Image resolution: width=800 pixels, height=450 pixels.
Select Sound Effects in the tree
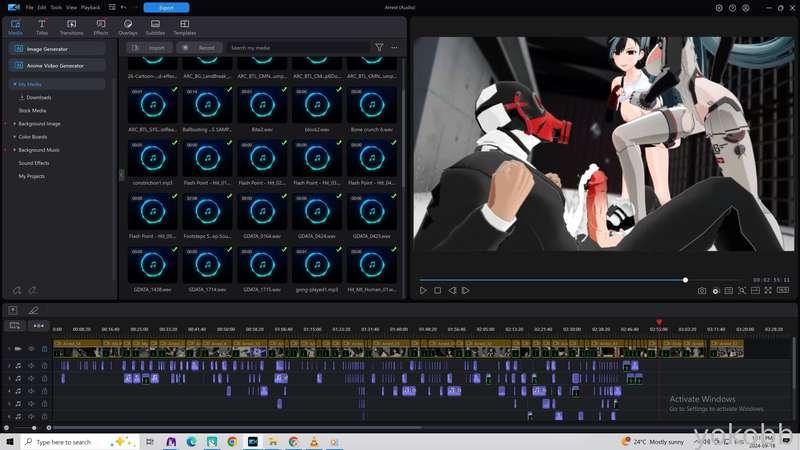34,163
